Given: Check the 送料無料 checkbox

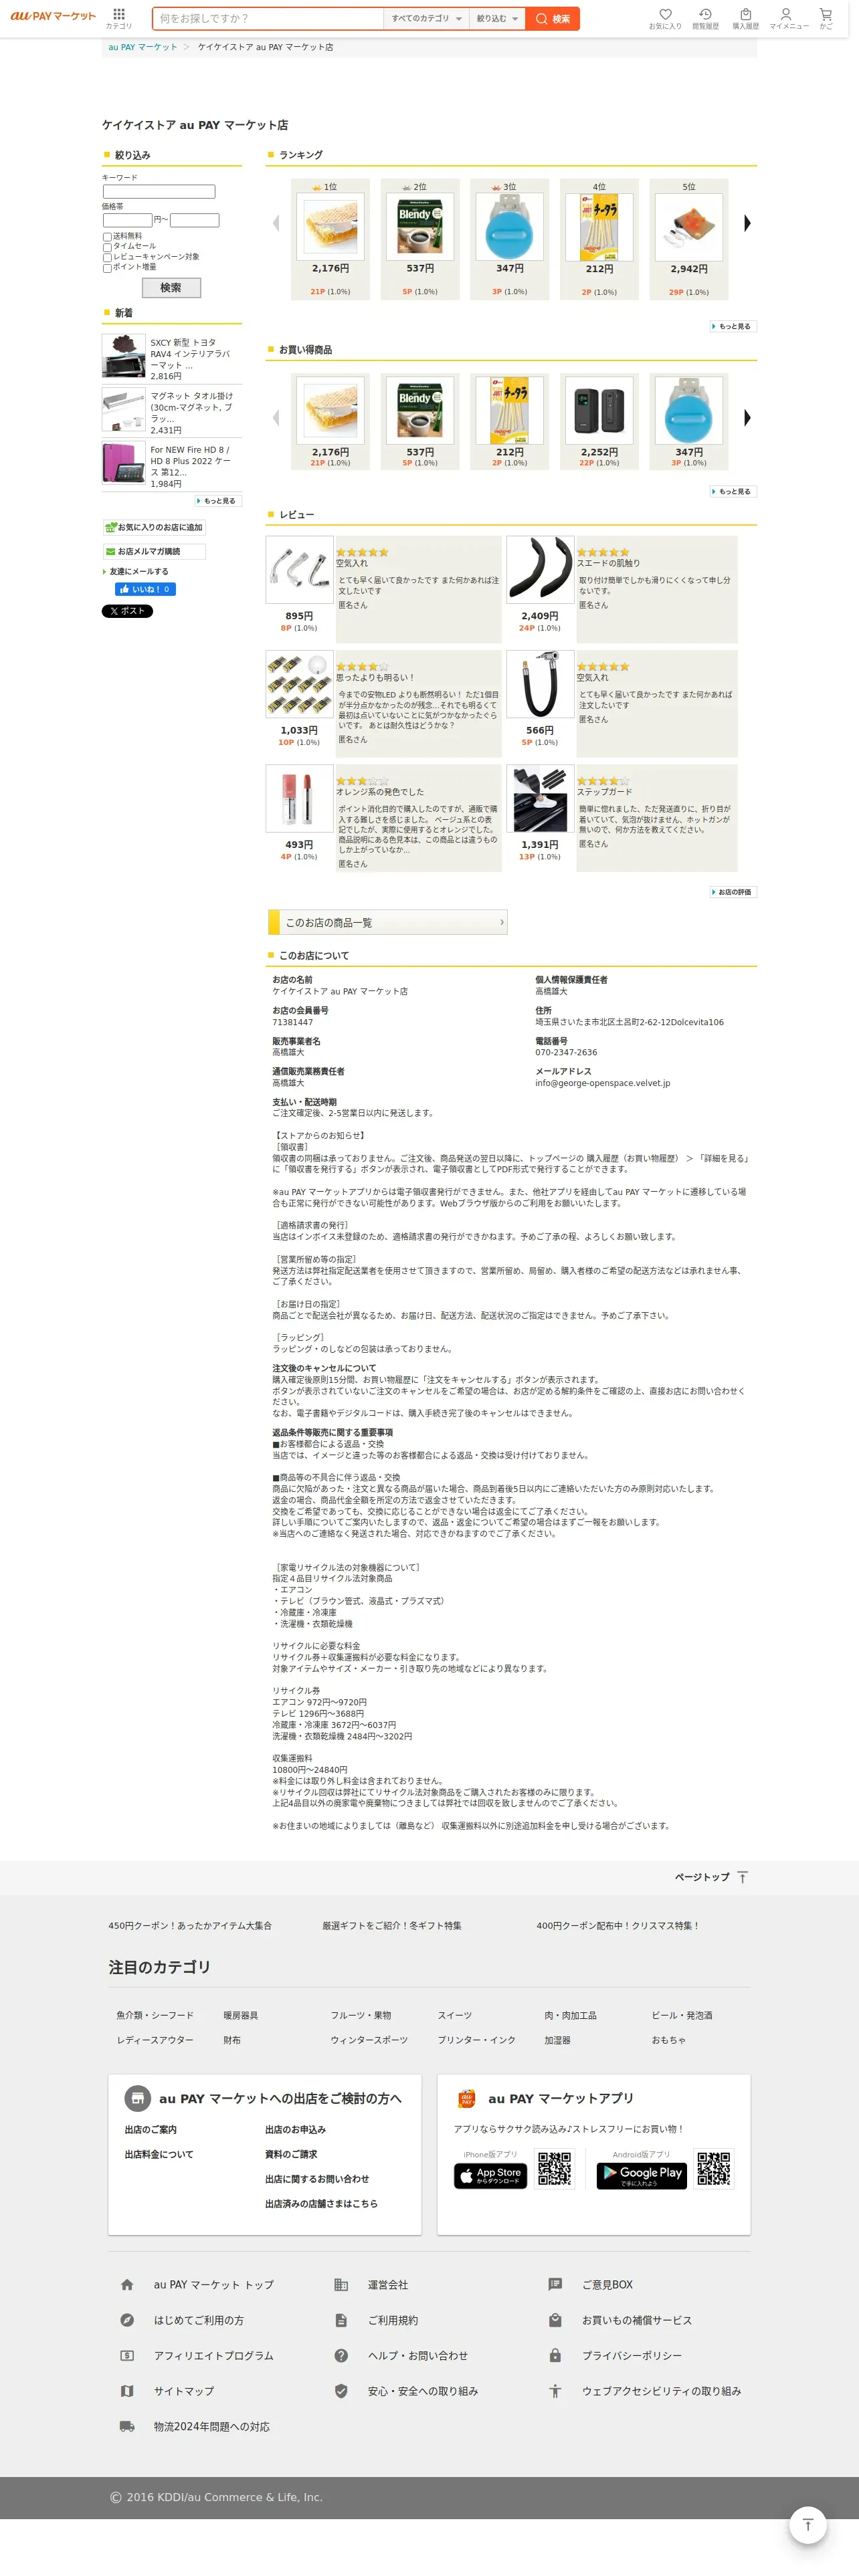Looking at the screenshot, I should 107,237.
